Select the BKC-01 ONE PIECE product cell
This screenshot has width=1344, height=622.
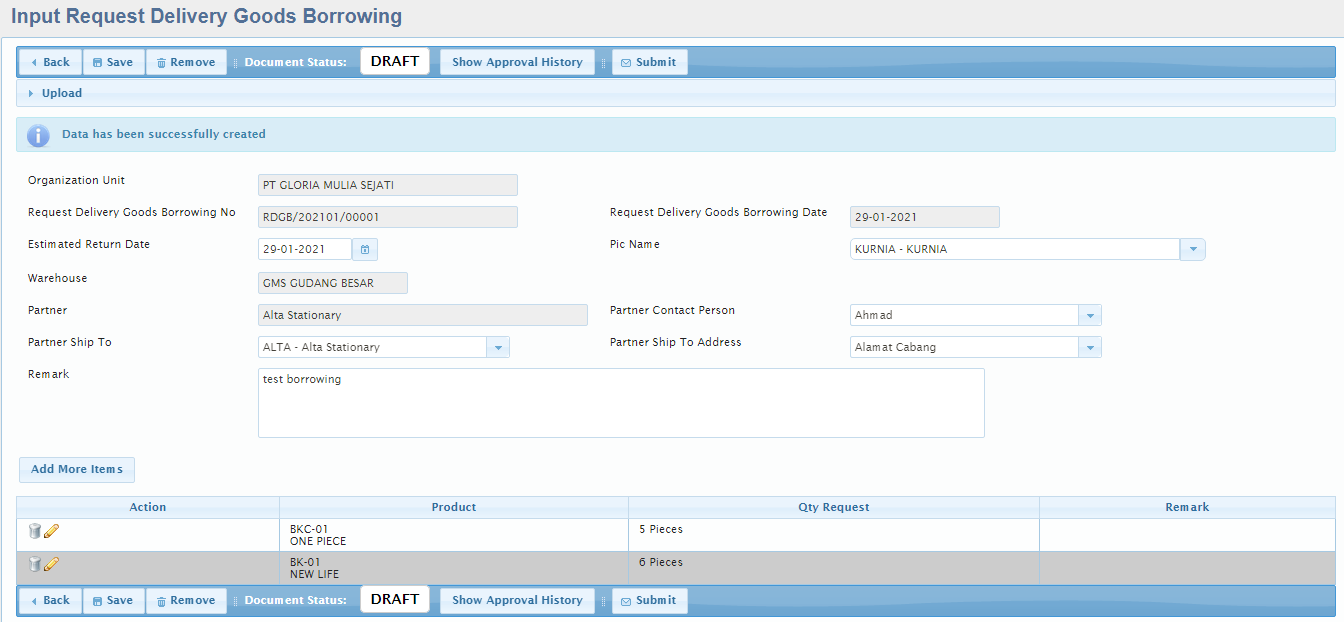coord(454,535)
